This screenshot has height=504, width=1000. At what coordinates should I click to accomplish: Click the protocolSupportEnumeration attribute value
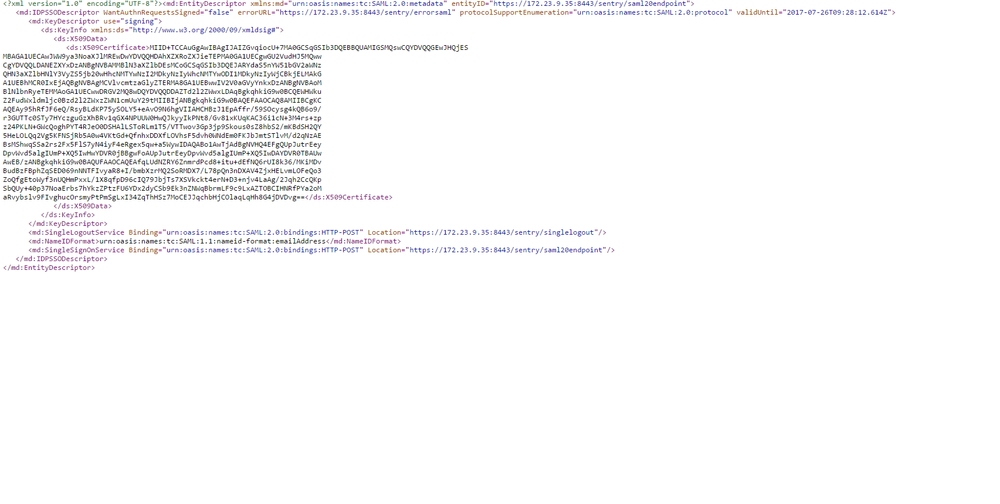pyautogui.click(x=652, y=13)
